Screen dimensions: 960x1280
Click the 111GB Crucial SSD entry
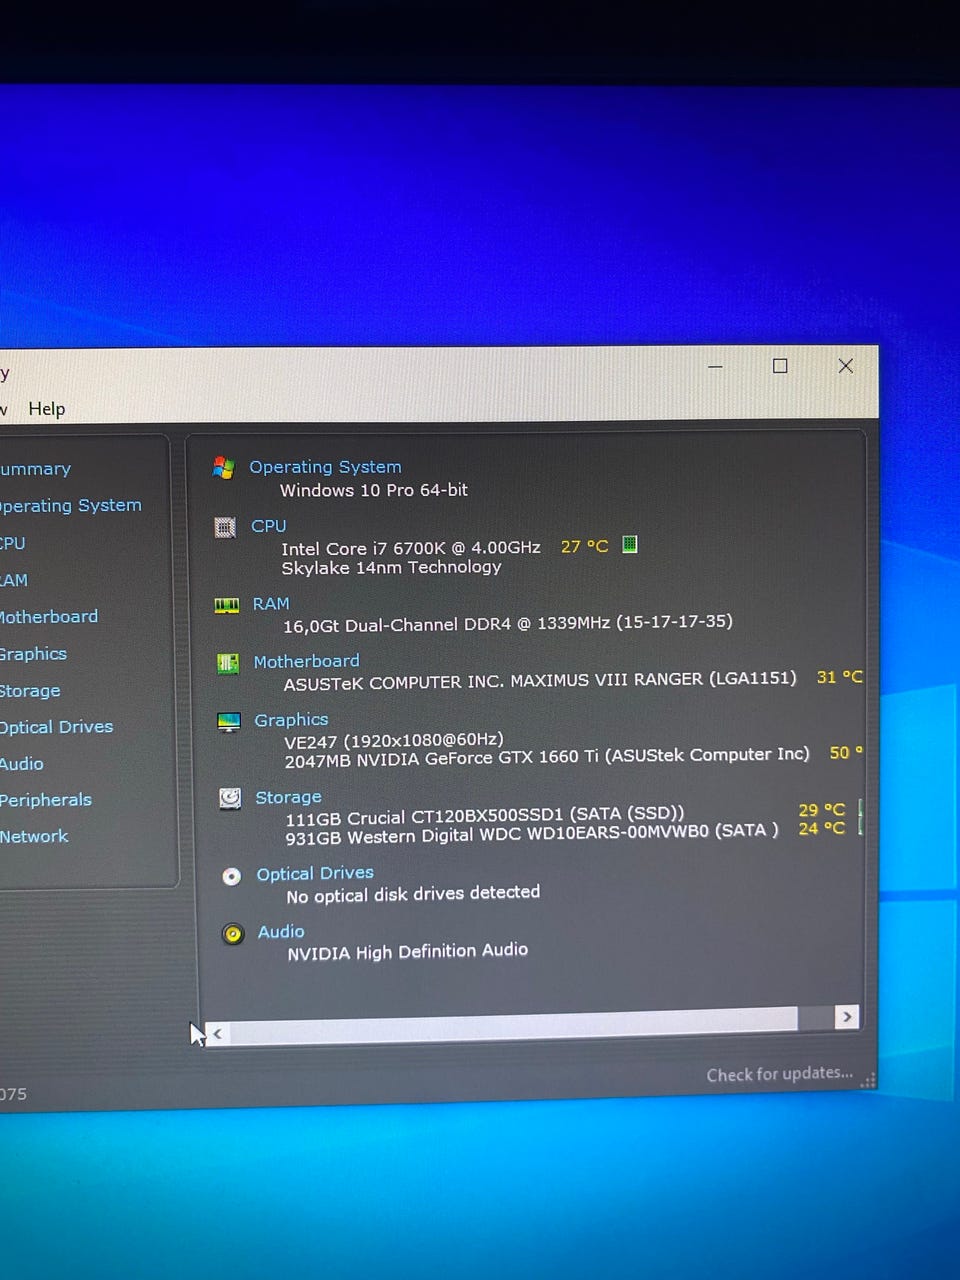[x=485, y=816]
